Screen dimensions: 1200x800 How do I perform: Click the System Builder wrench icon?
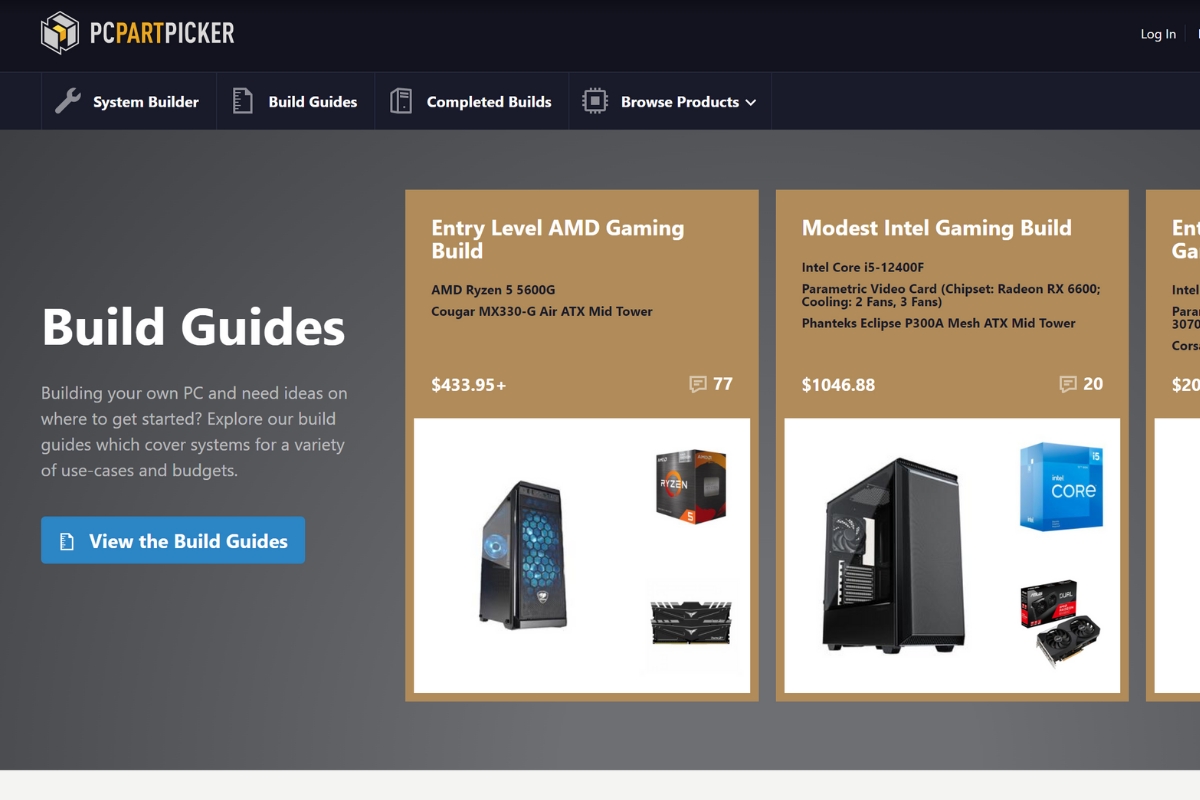pos(68,101)
